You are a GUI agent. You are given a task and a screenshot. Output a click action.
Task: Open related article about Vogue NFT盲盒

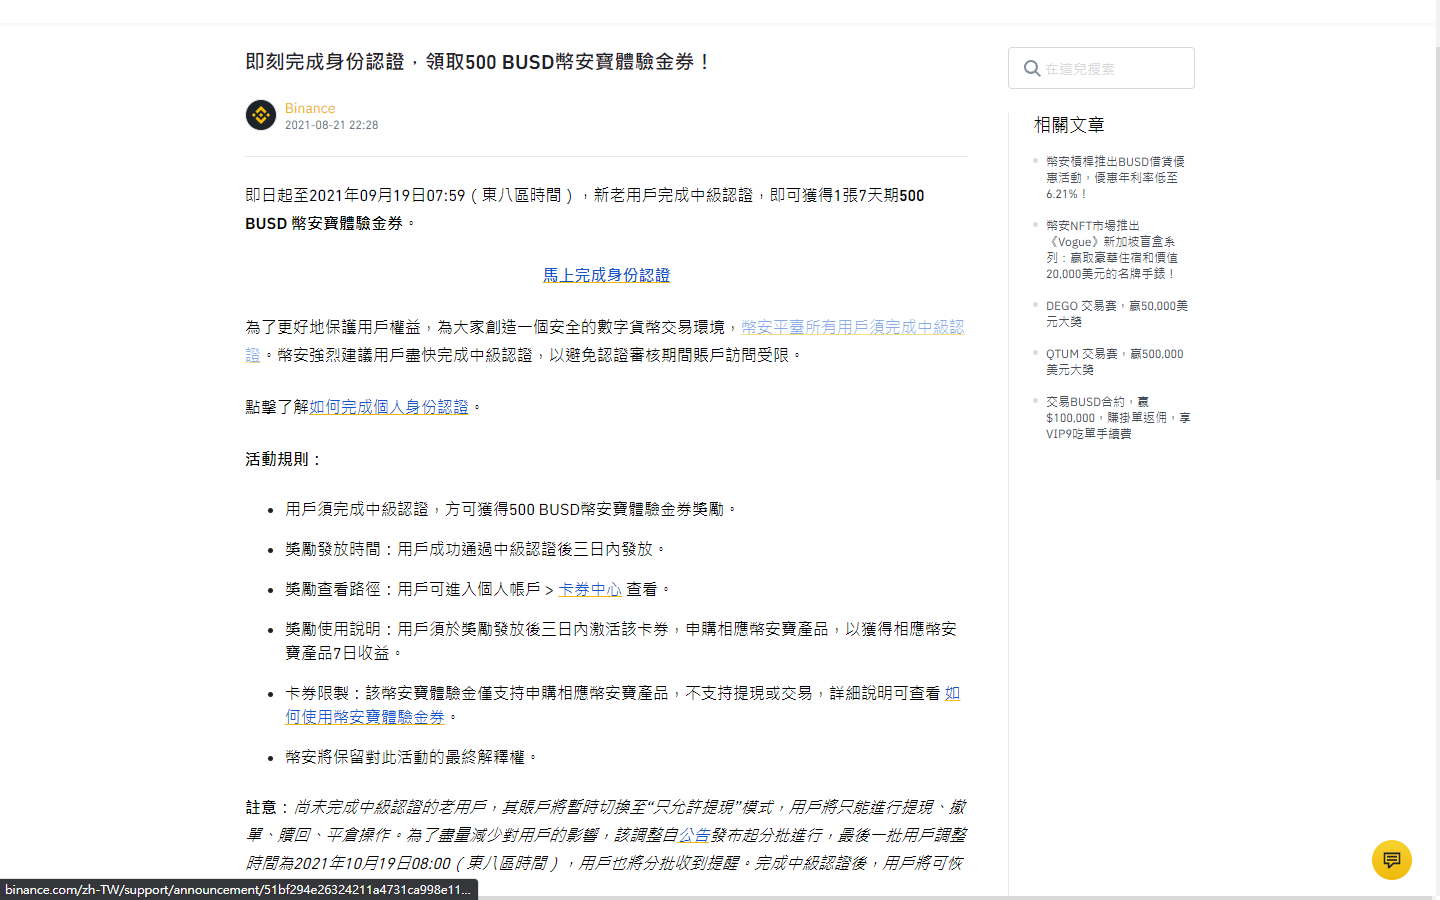(1112, 249)
